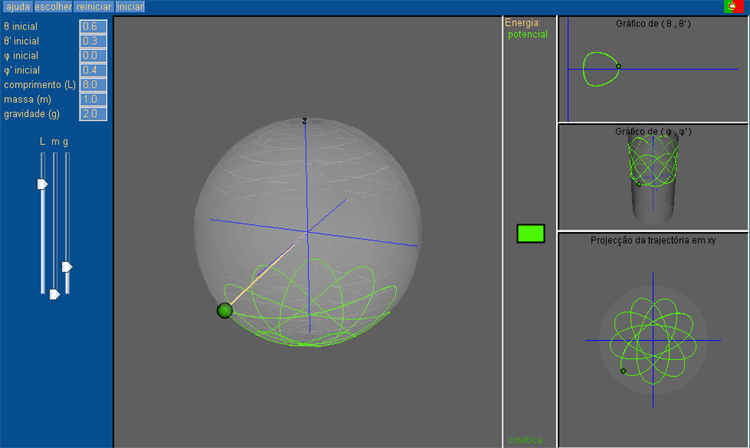Open the escolher menu
750x448 pixels.
53,7
